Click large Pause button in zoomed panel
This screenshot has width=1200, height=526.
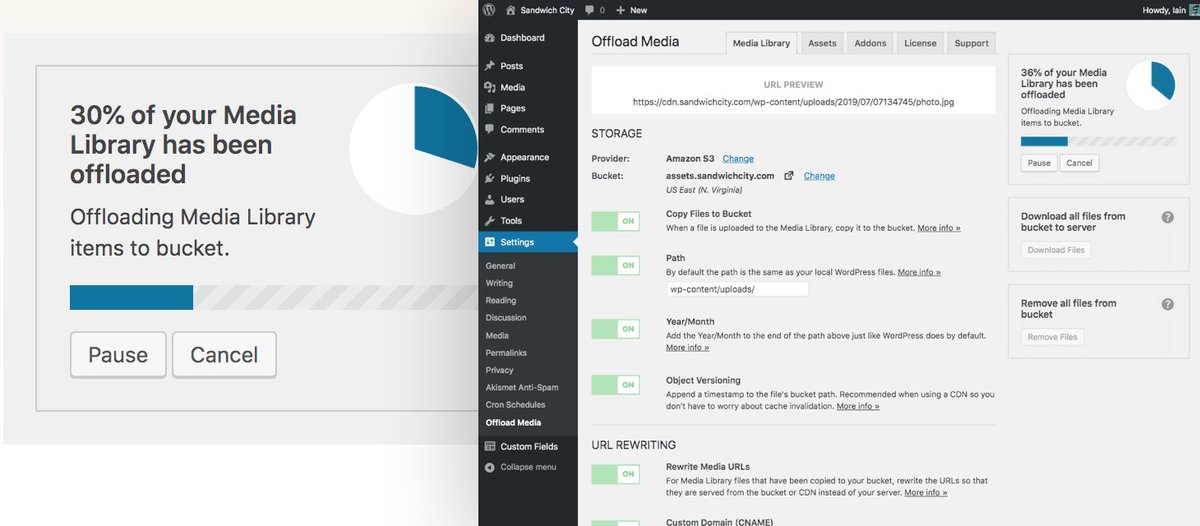point(118,355)
